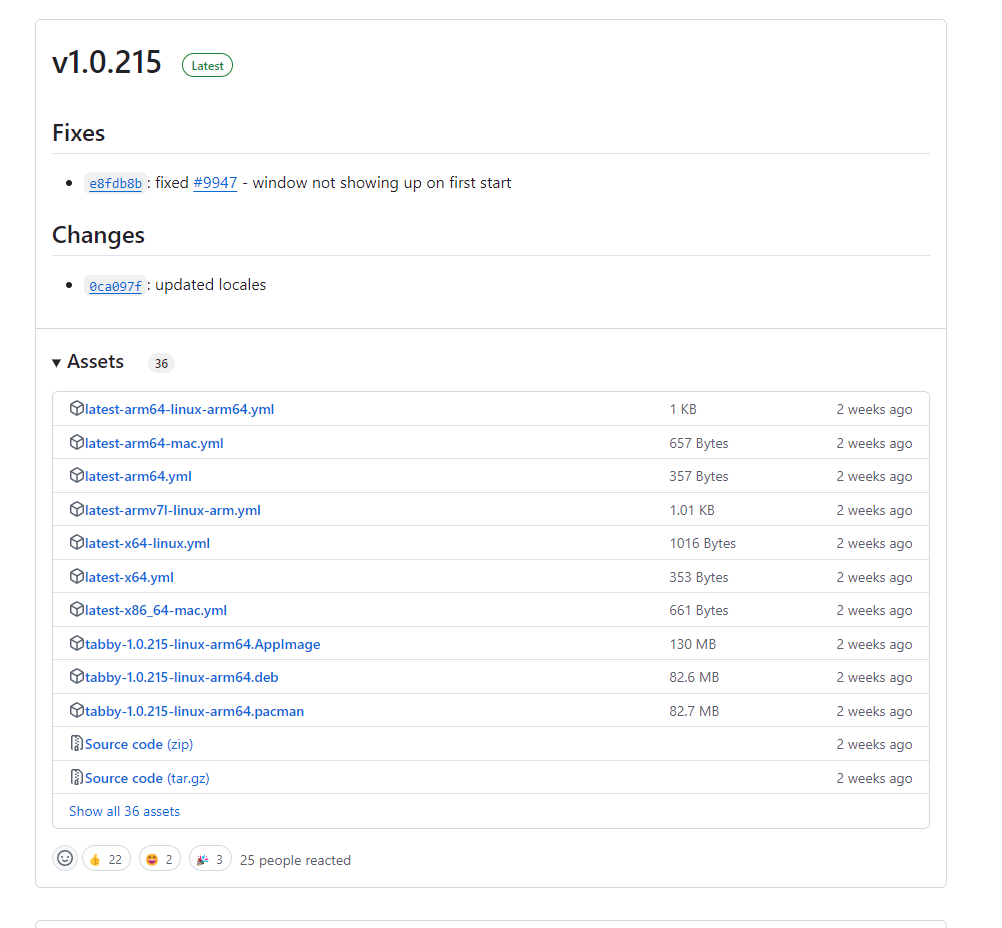Click the package icon beside latest-x86_64-mac.yml
This screenshot has width=1002, height=928.
(77, 610)
